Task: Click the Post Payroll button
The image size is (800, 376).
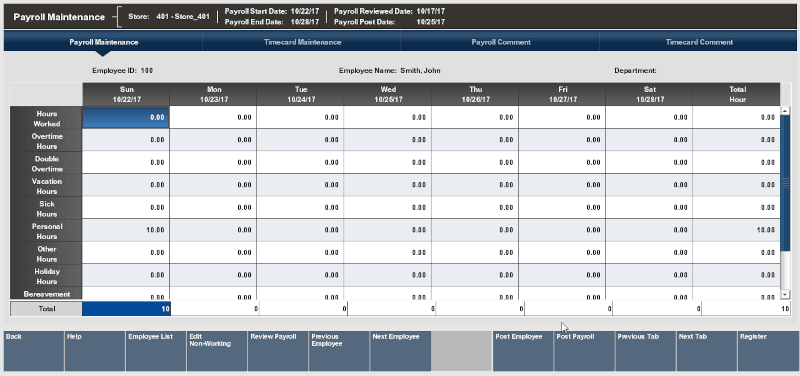Action: [x=584, y=351]
